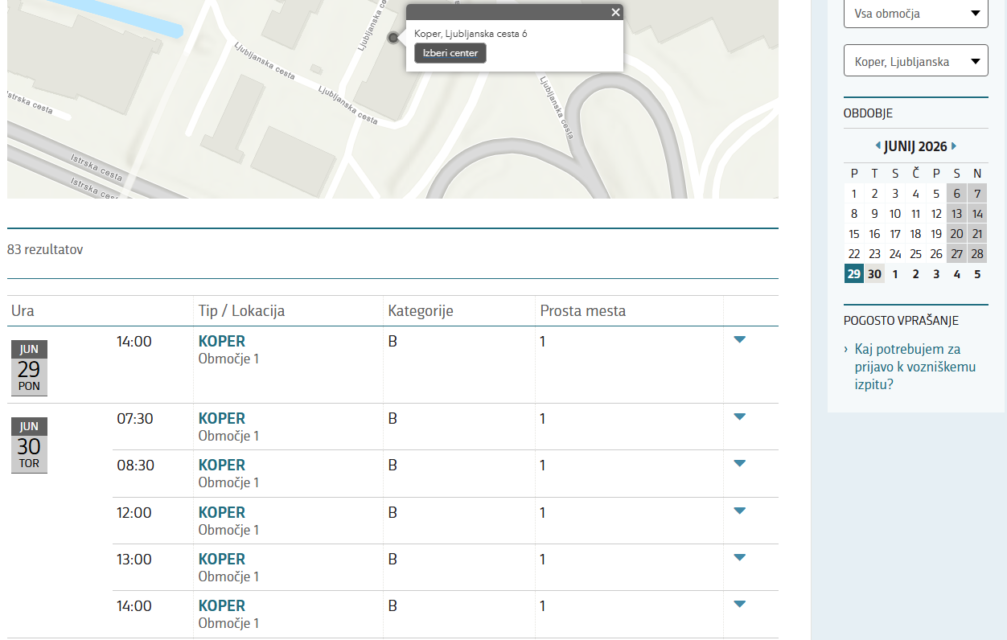Click KOPER link in the 07:30 row
Screen dimensions: 1007x640
pos(221,418)
